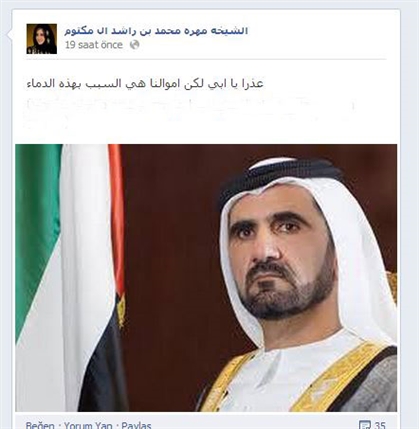Screen dimensions: 419x429
Task: Click 'Paylaş' to share the post
Action: tap(136, 425)
